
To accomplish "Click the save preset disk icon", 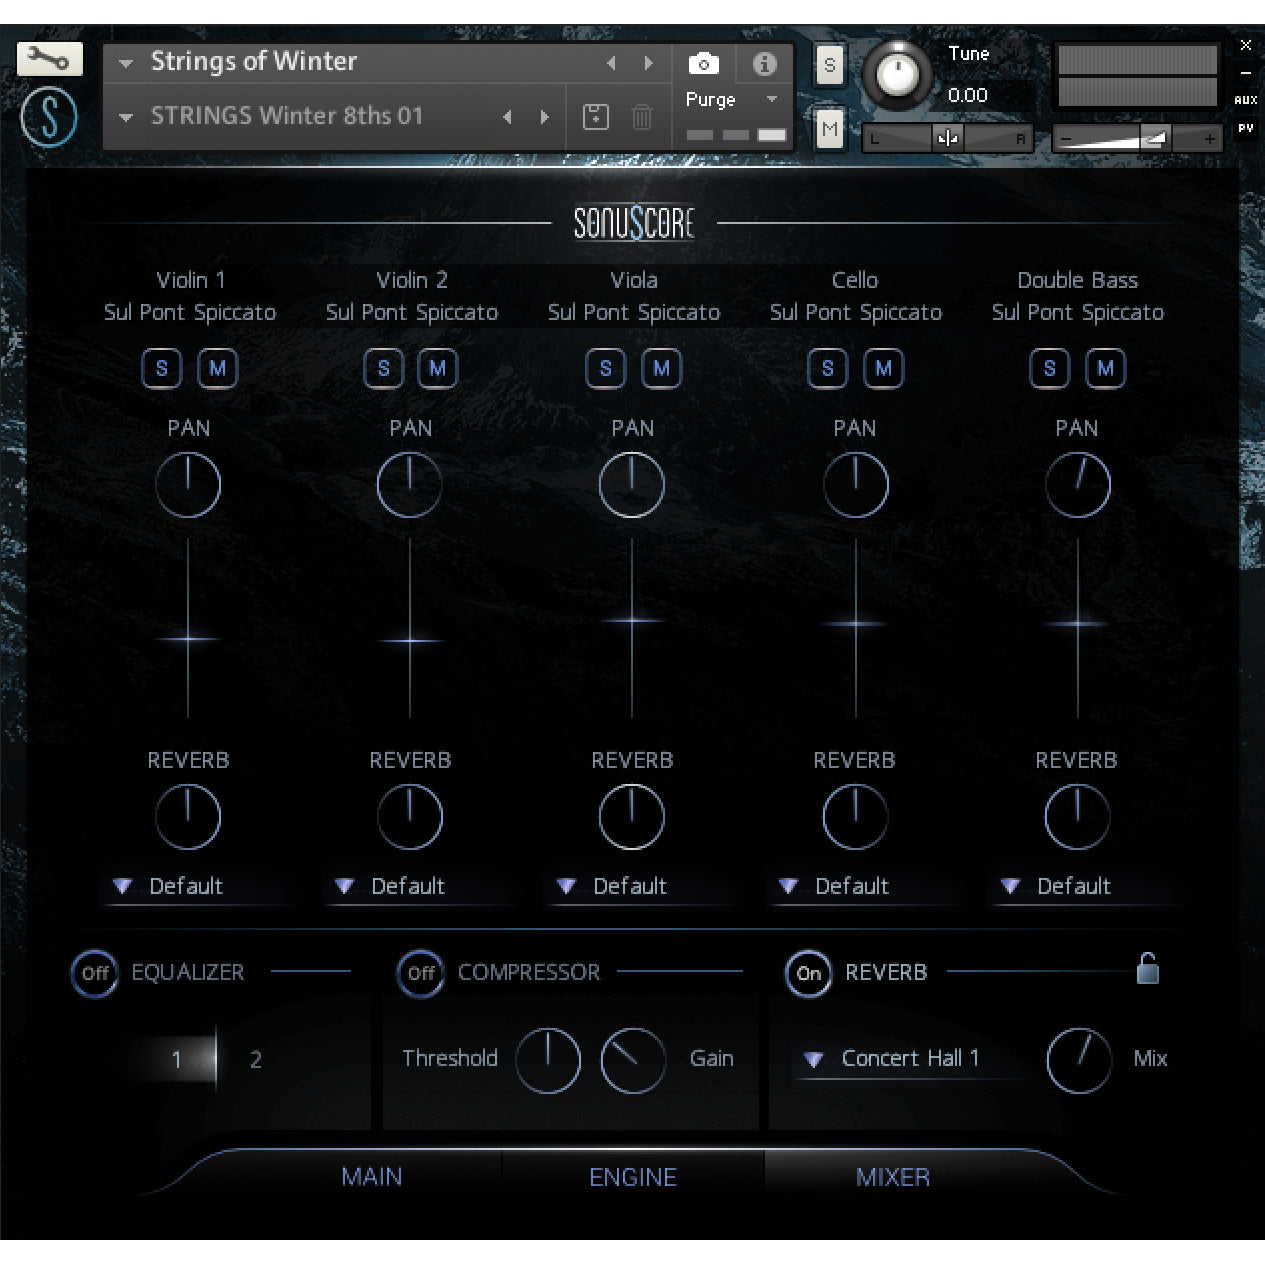I will coord(595,117).
